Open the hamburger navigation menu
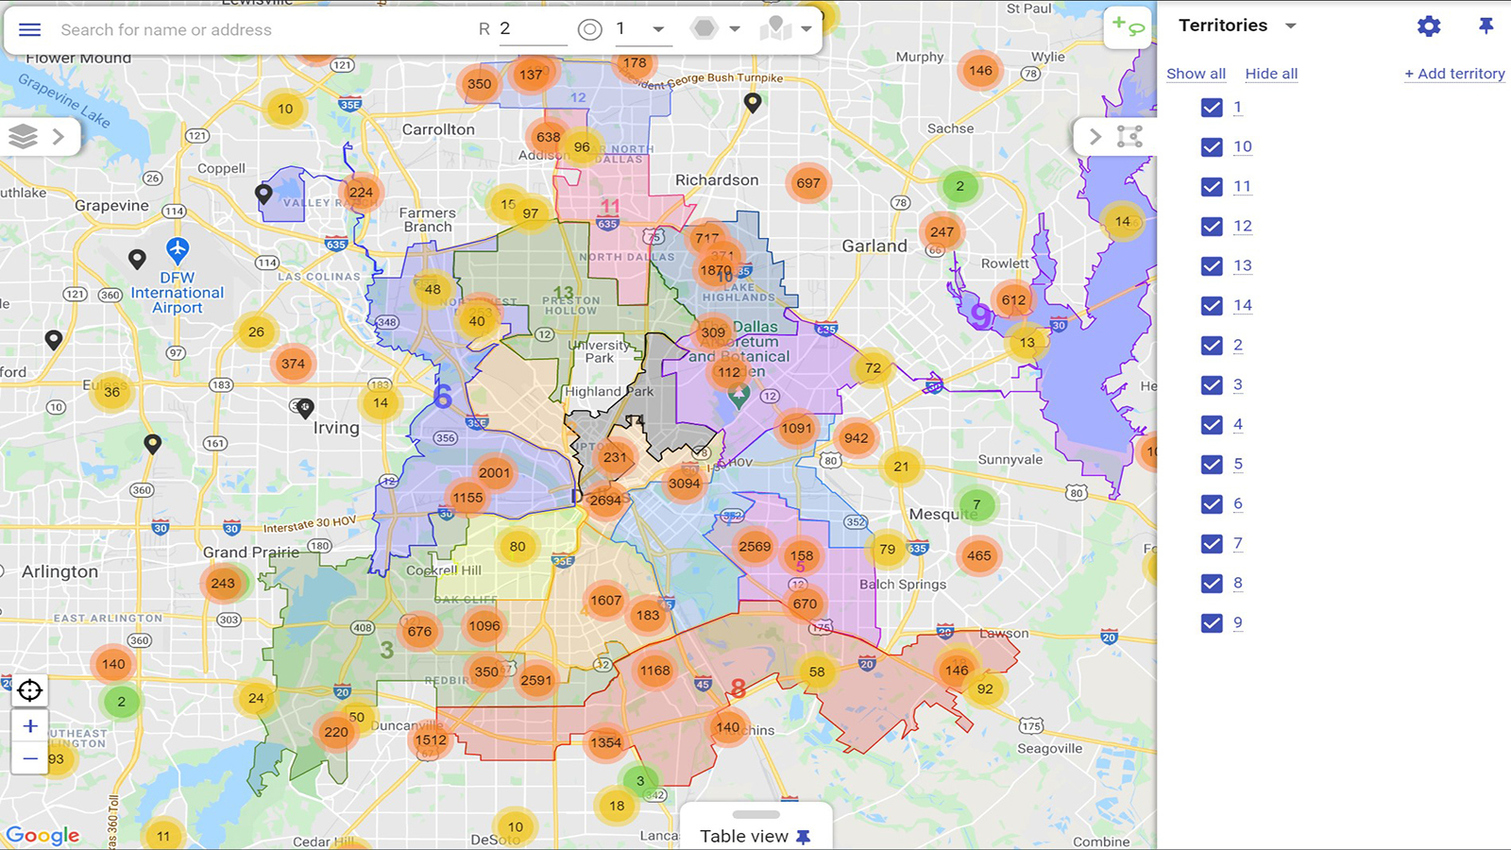Viewport: 1511px width, 850px height. [29, 29]
